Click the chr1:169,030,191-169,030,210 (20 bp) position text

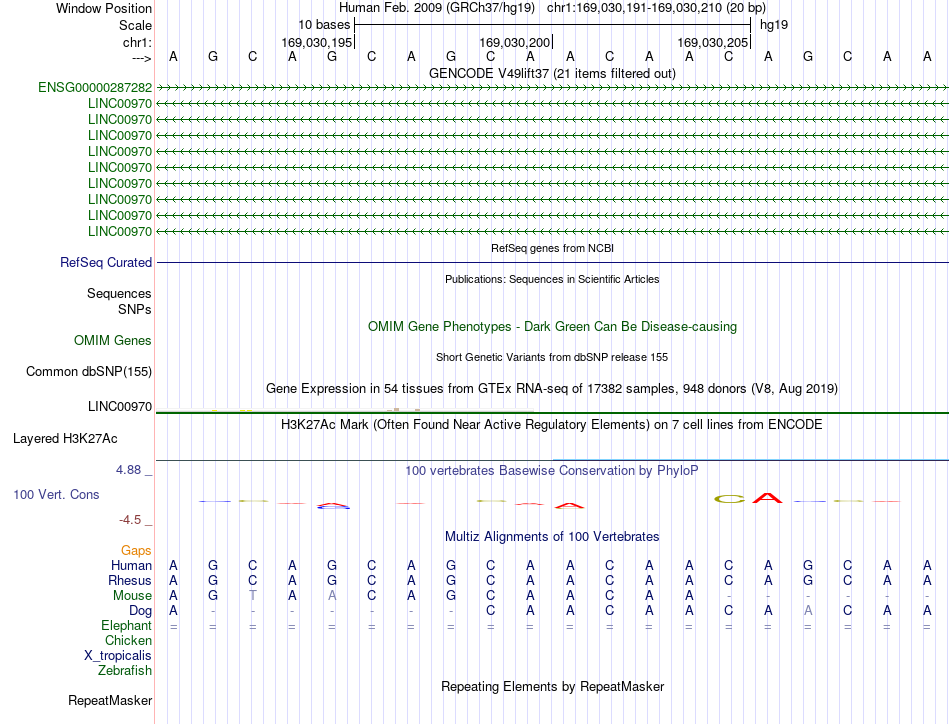click(x=656, y=8)
